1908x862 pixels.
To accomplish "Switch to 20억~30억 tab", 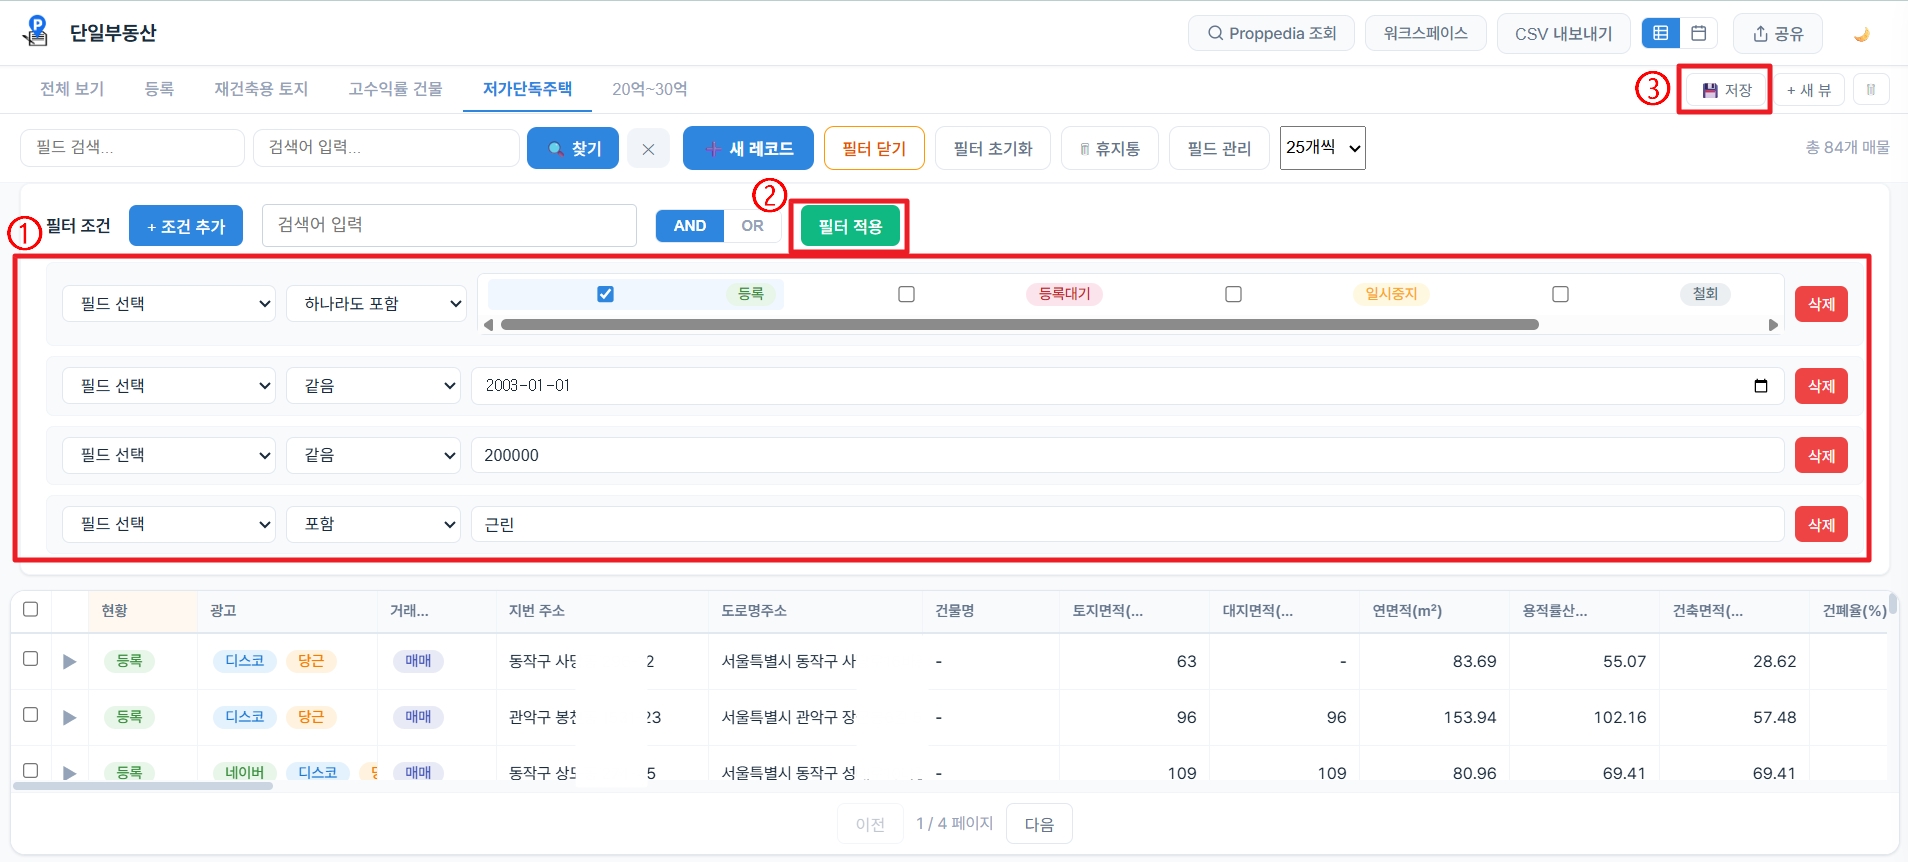I will point(649,89).
